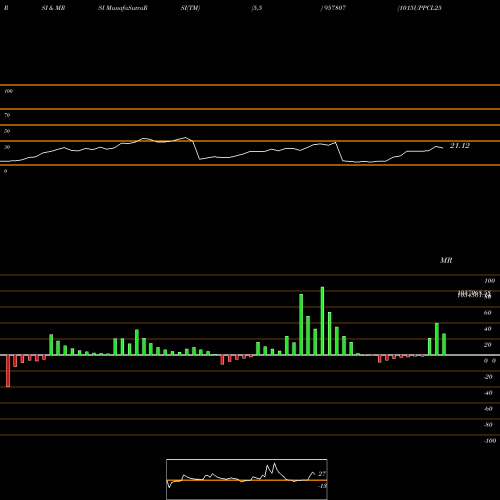The height and width of the screenshot is (500, 500).
Task: Click the MR axis label -80
Action: pyautogui.click(x=488, y=425)
